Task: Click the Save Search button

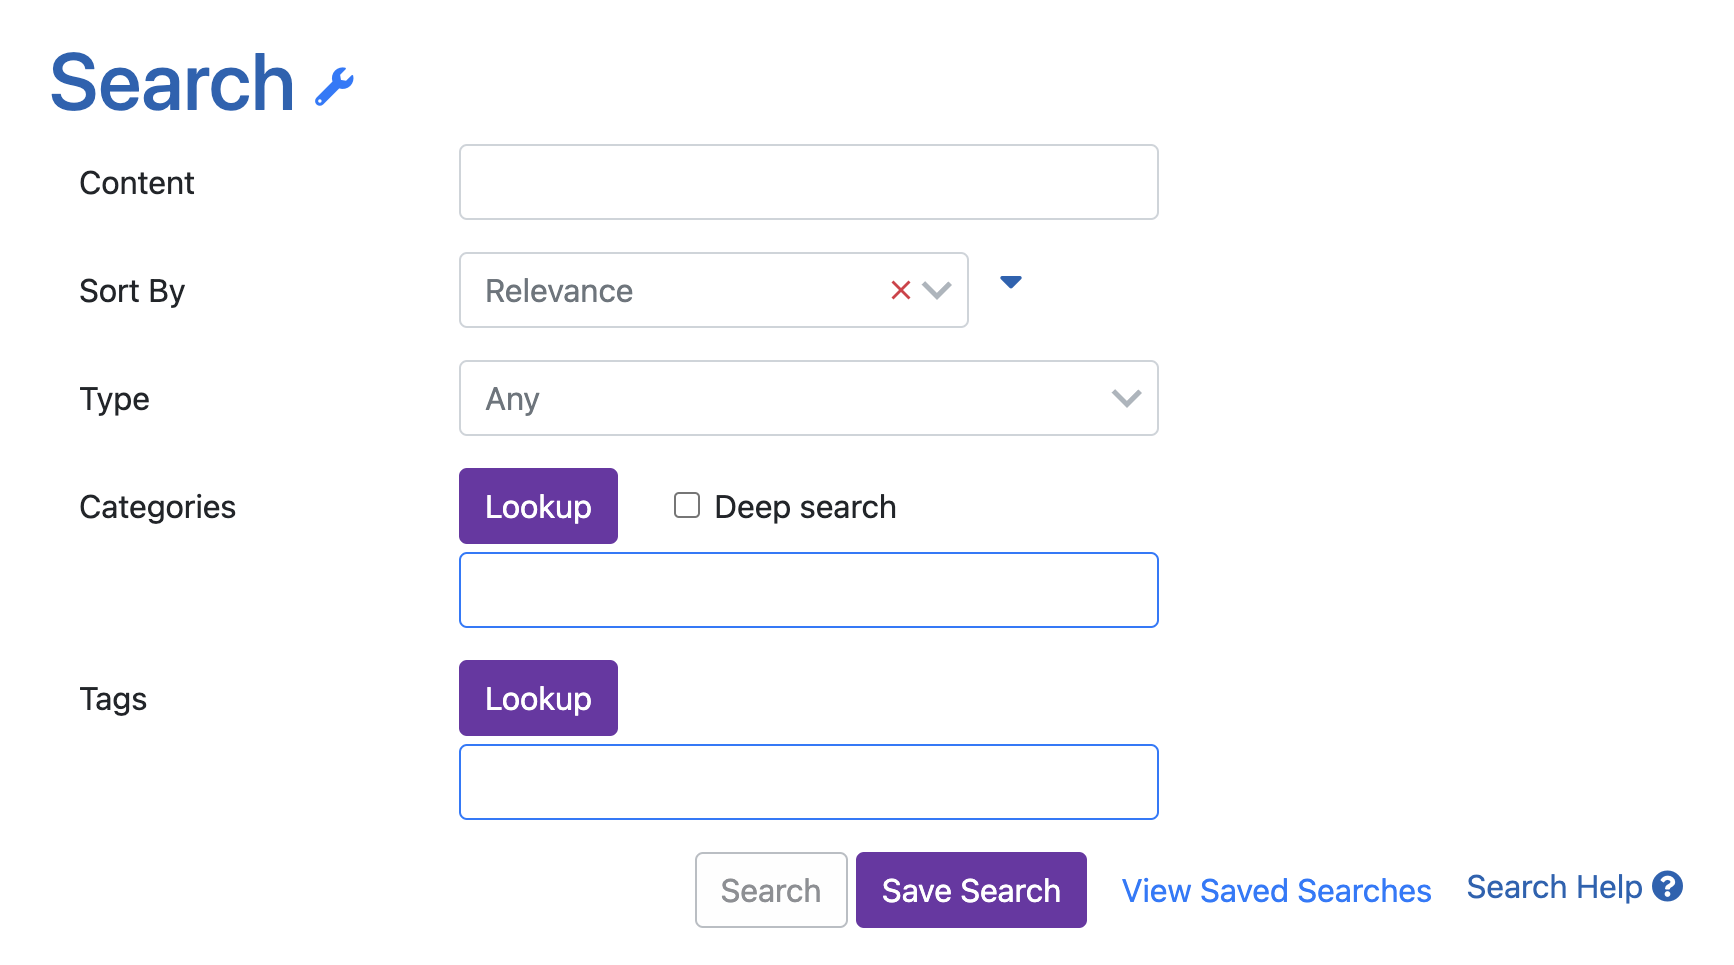Action: tap(970, 890)
